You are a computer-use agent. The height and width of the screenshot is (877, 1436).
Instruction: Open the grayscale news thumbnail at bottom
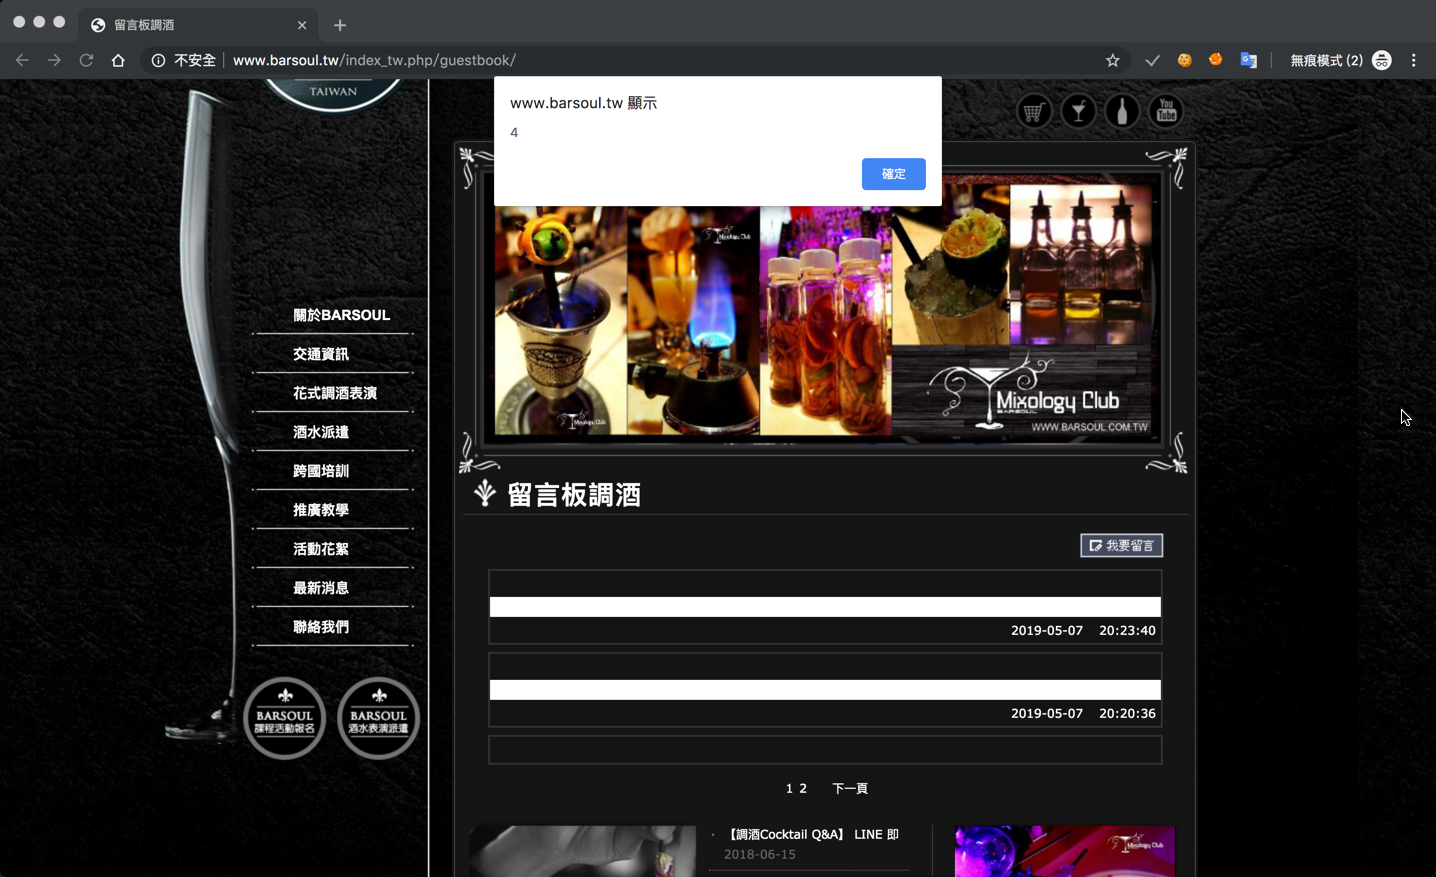coord(583,851)
